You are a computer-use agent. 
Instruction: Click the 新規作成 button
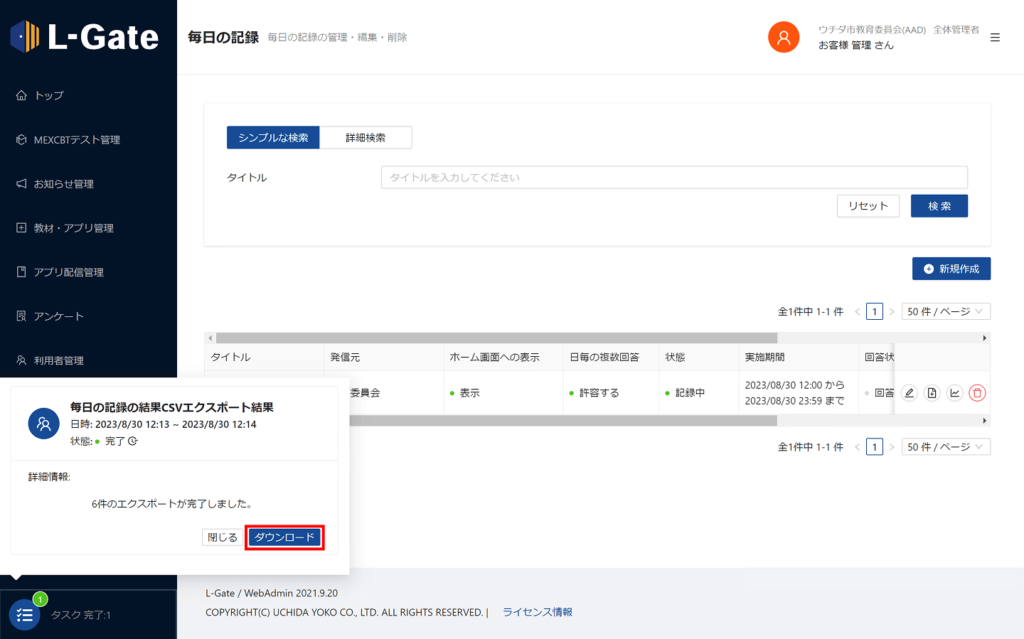click(x=951, y=269)
